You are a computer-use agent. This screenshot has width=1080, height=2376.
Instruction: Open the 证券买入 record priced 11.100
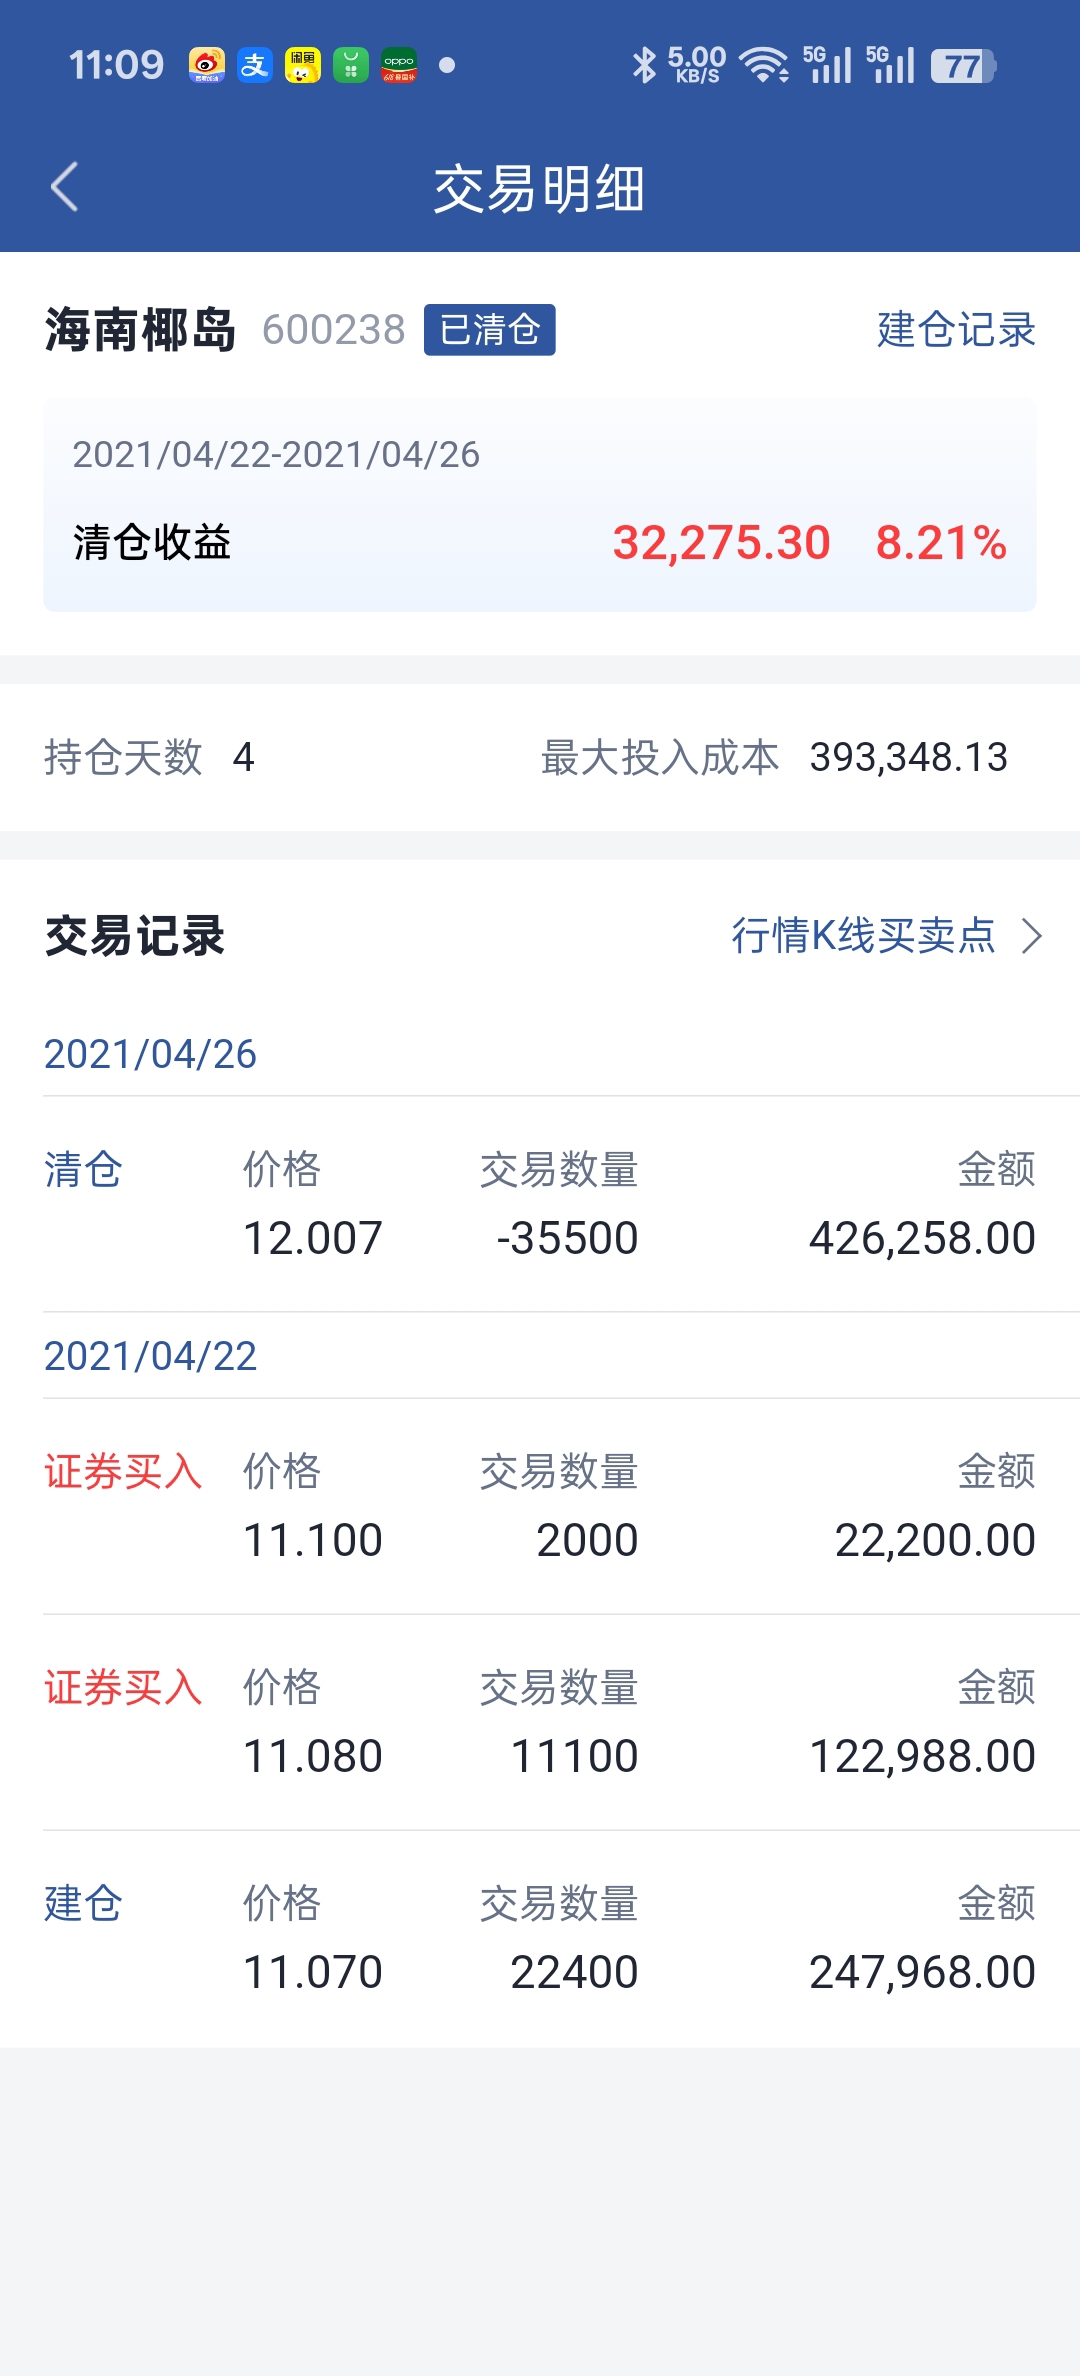540,1506
